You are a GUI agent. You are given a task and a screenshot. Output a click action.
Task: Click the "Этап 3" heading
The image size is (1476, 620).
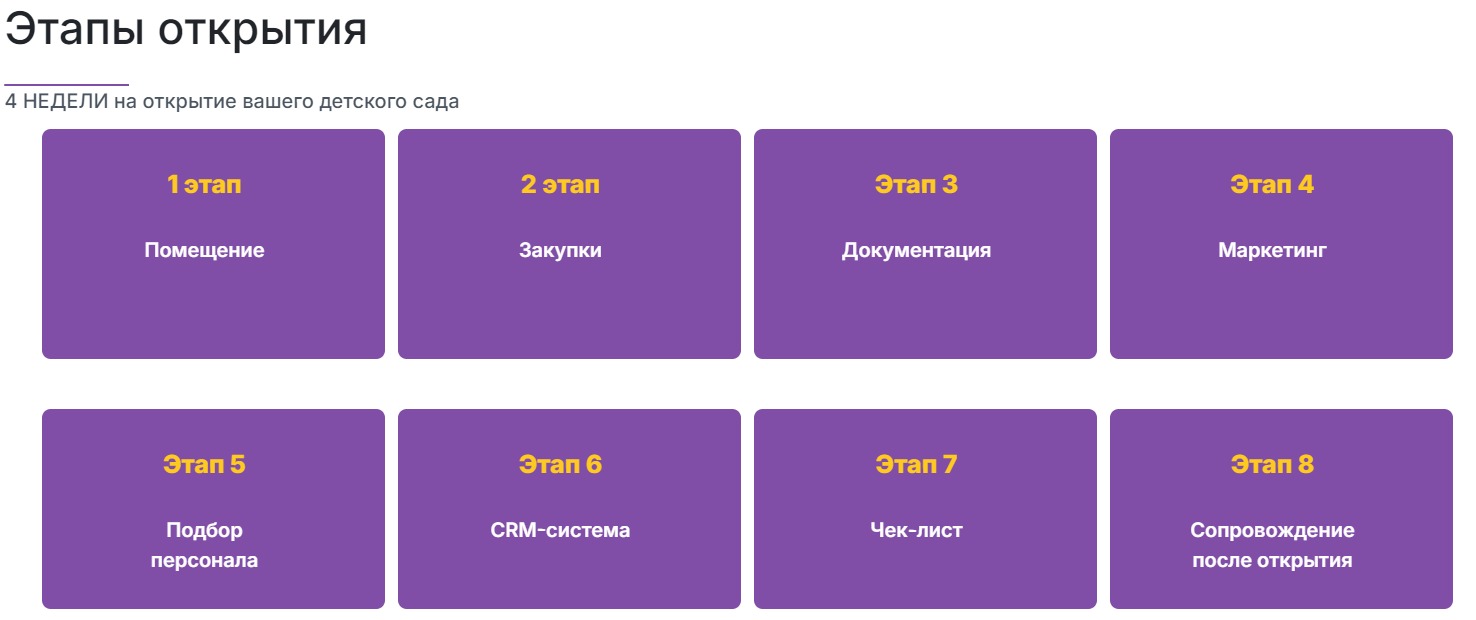click(x=916, y=185)
